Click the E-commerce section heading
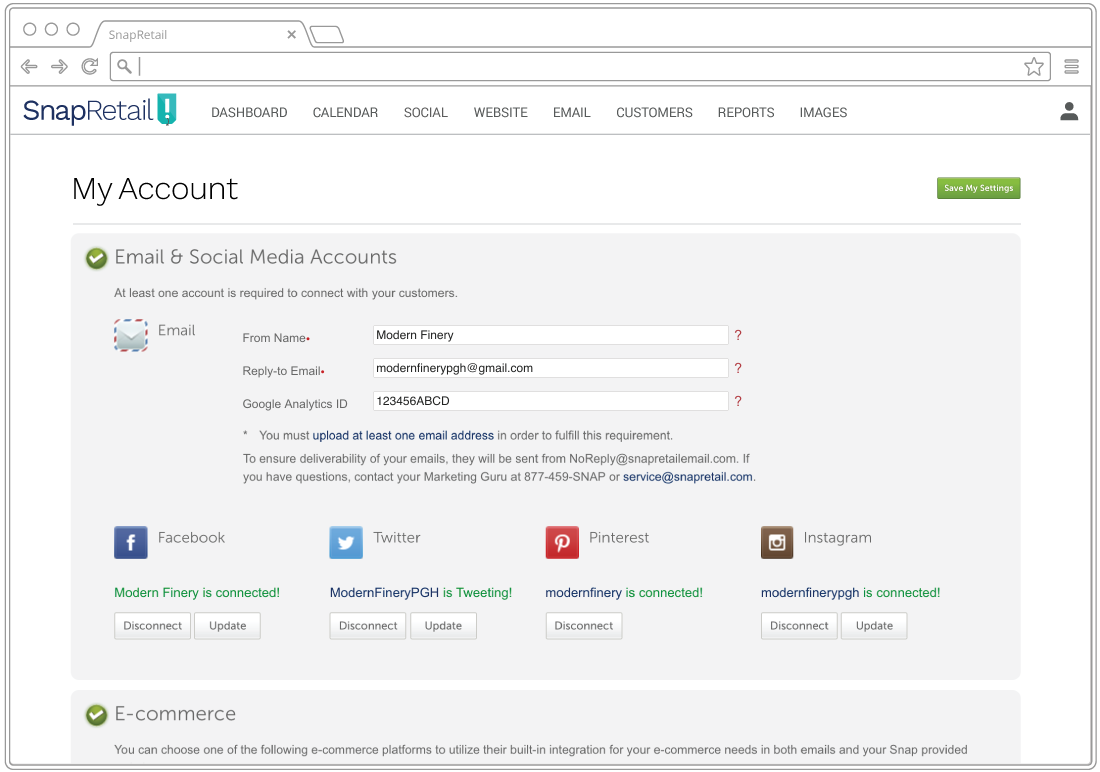The image size is (1100, 772). click(x=175, y=714)
